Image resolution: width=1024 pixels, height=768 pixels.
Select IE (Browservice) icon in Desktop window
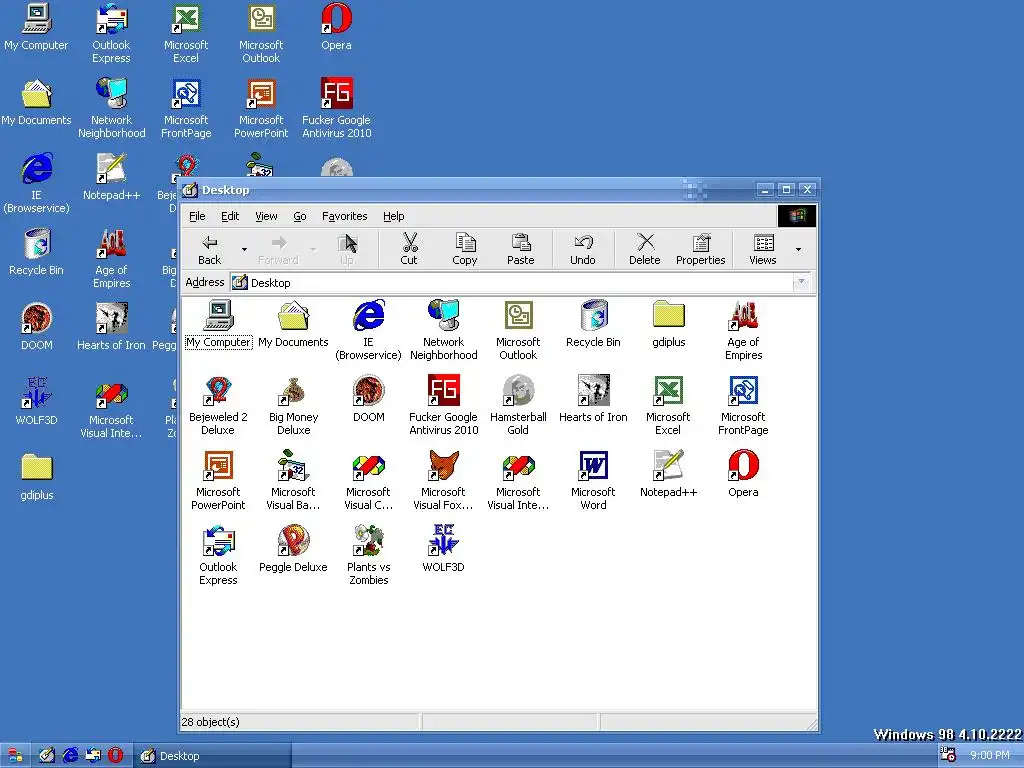pyautogui.click(x=368, y=330)
